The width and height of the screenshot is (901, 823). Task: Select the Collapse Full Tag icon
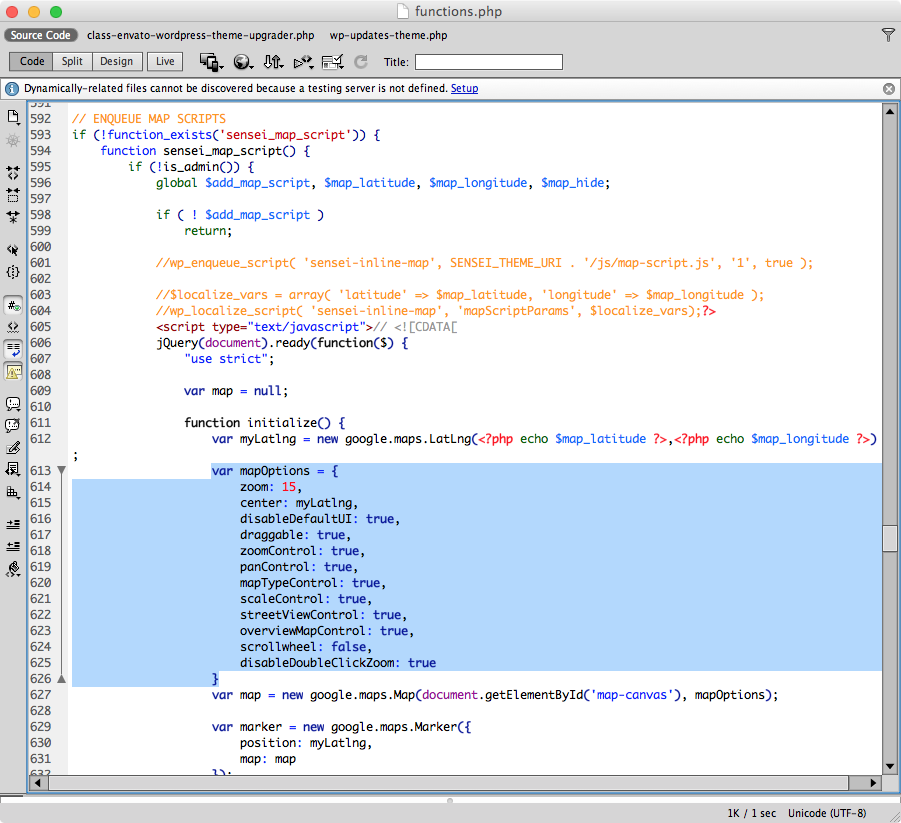13,172
